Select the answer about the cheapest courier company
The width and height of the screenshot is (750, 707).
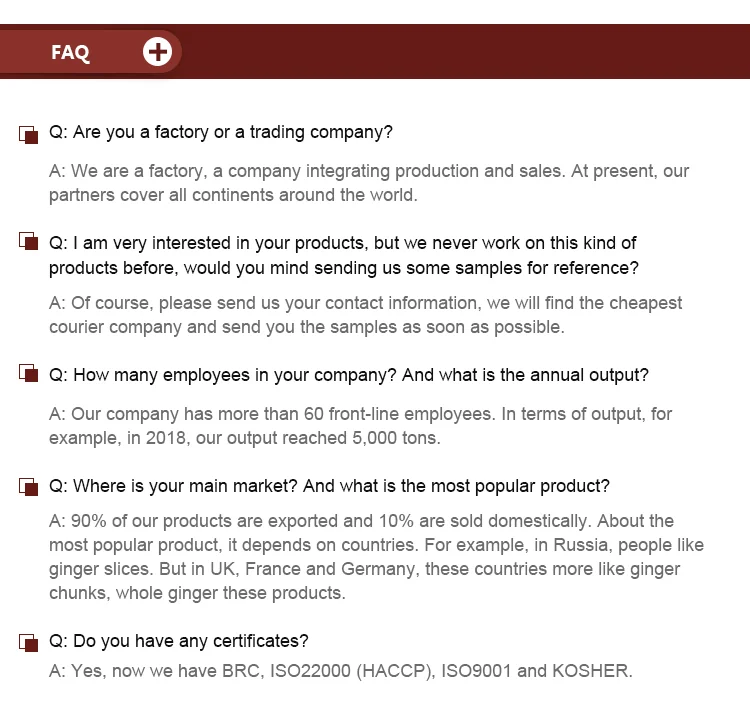[x=366, y=315]
